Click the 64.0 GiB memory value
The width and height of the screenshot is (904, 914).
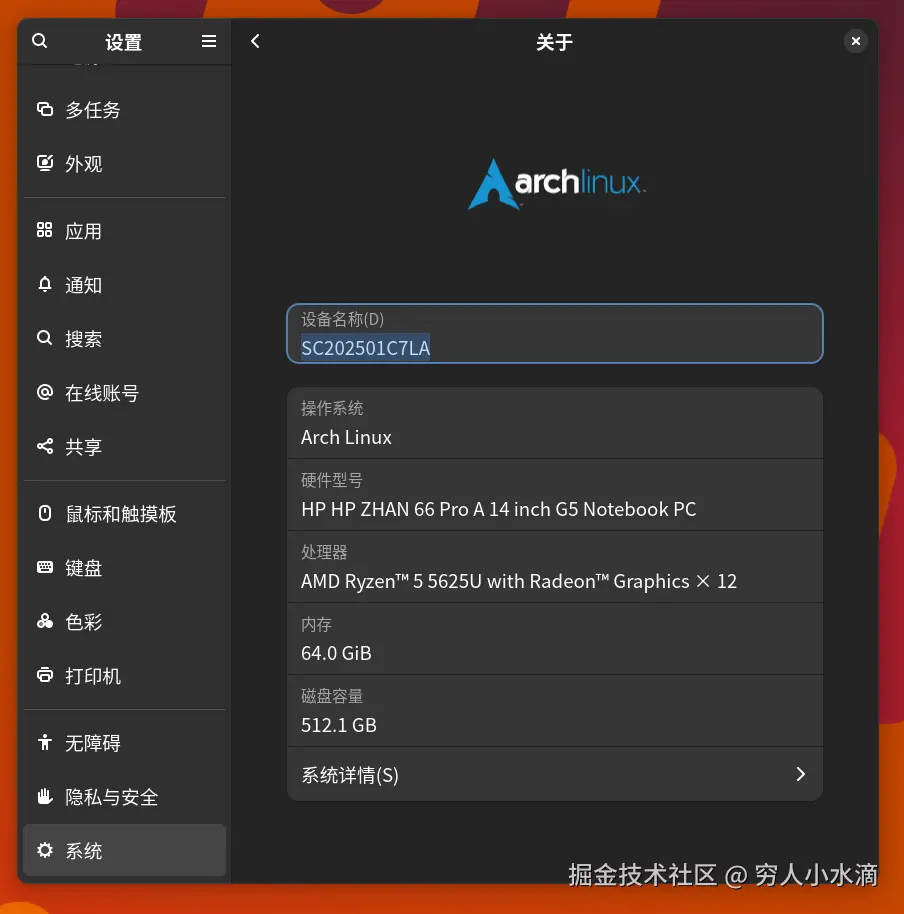pyautogui.click(x=336, y=653)
